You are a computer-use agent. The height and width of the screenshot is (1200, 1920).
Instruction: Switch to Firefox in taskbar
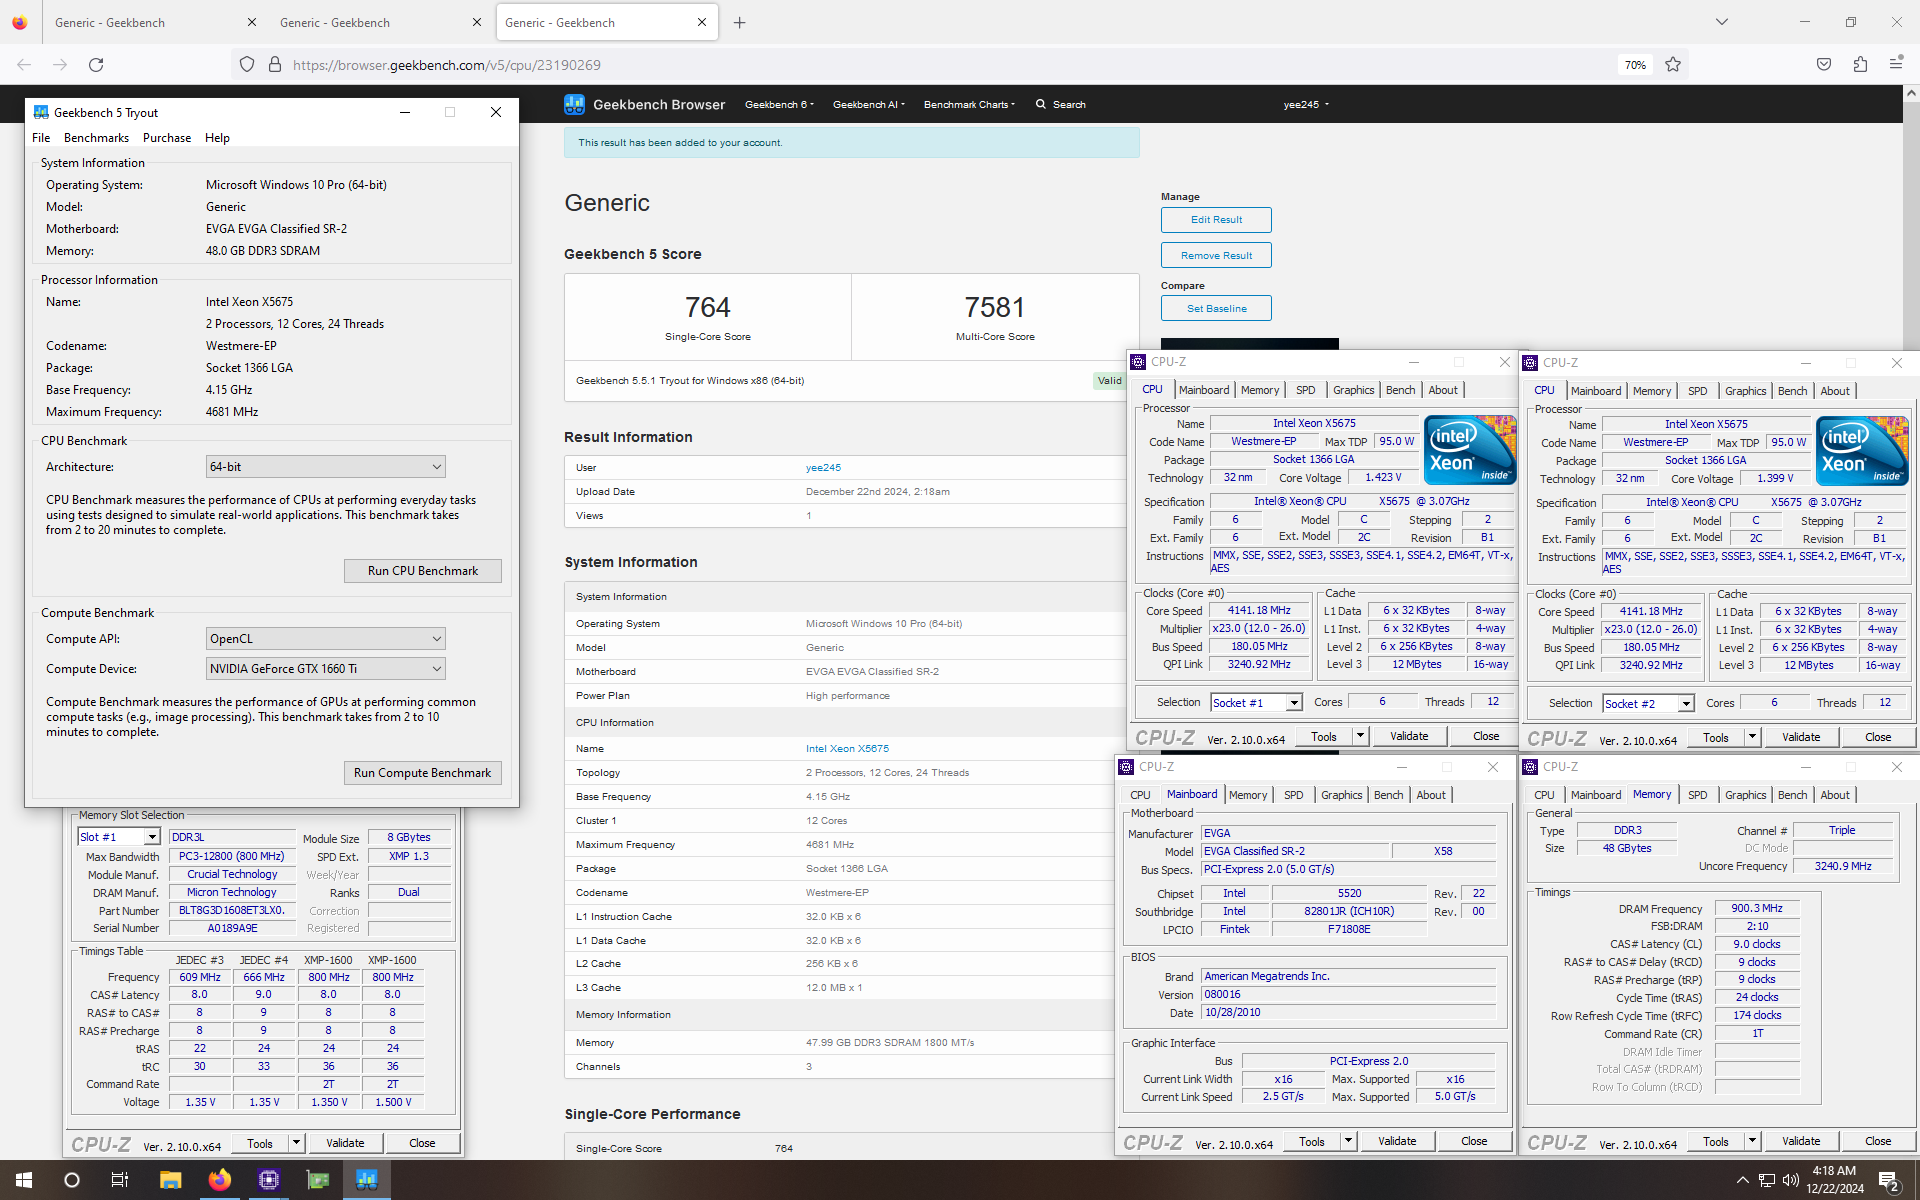[x=219, y=1180]
